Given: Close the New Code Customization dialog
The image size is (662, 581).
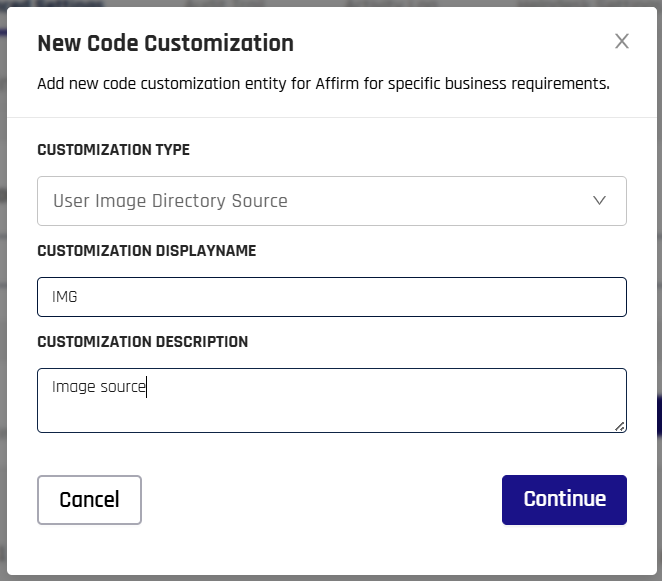Looking at the screenshot, I should [622, 42].
